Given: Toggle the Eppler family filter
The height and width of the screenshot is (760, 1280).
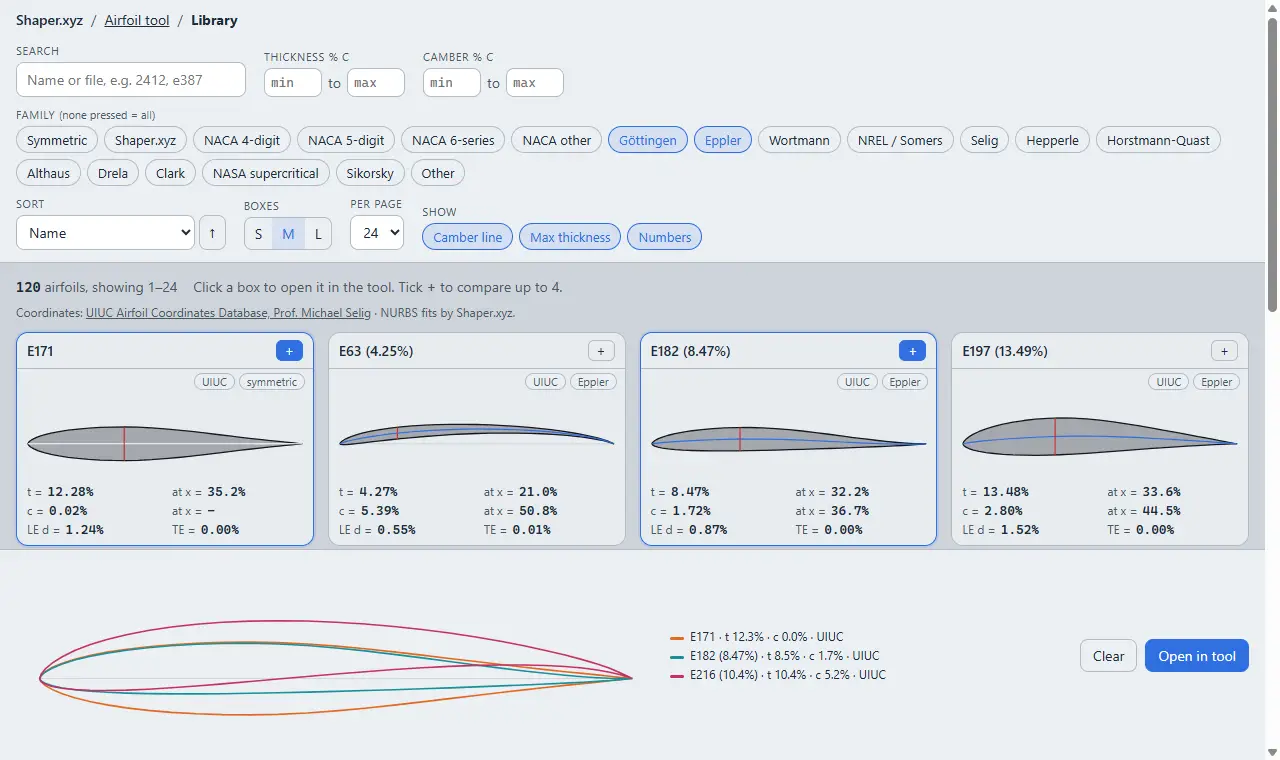Looking at the screenshot, I should 723,140.
